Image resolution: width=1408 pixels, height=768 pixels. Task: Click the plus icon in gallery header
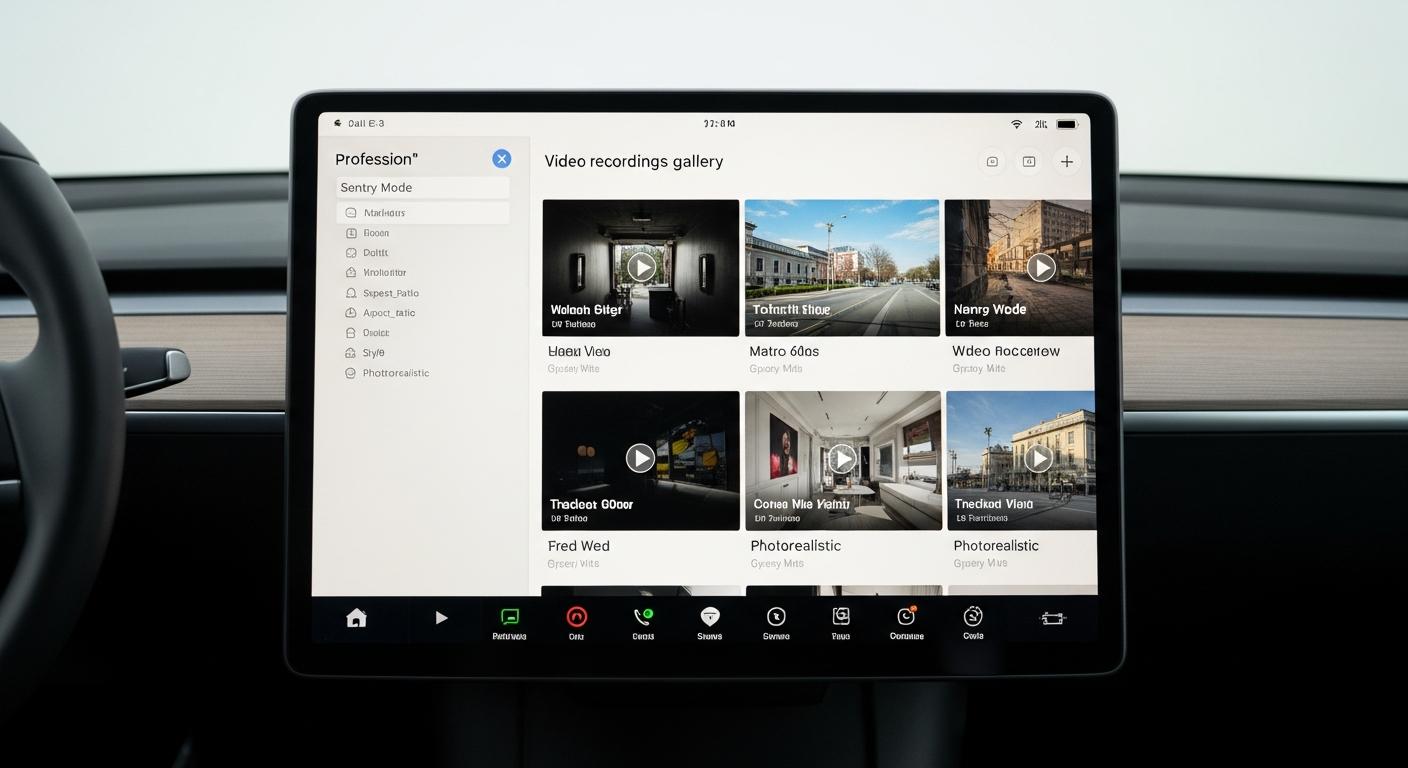[x=1067, y=162]
